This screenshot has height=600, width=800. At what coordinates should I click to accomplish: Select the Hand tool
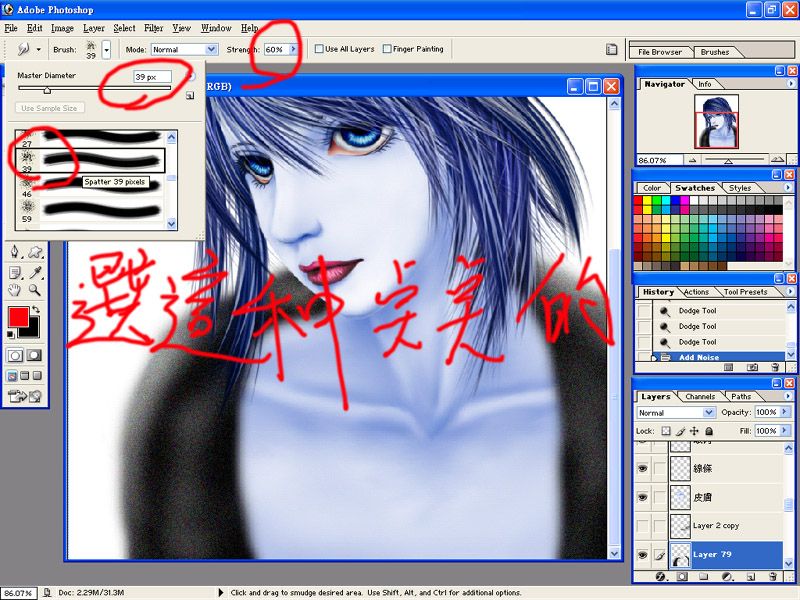[x=14, y=290]
